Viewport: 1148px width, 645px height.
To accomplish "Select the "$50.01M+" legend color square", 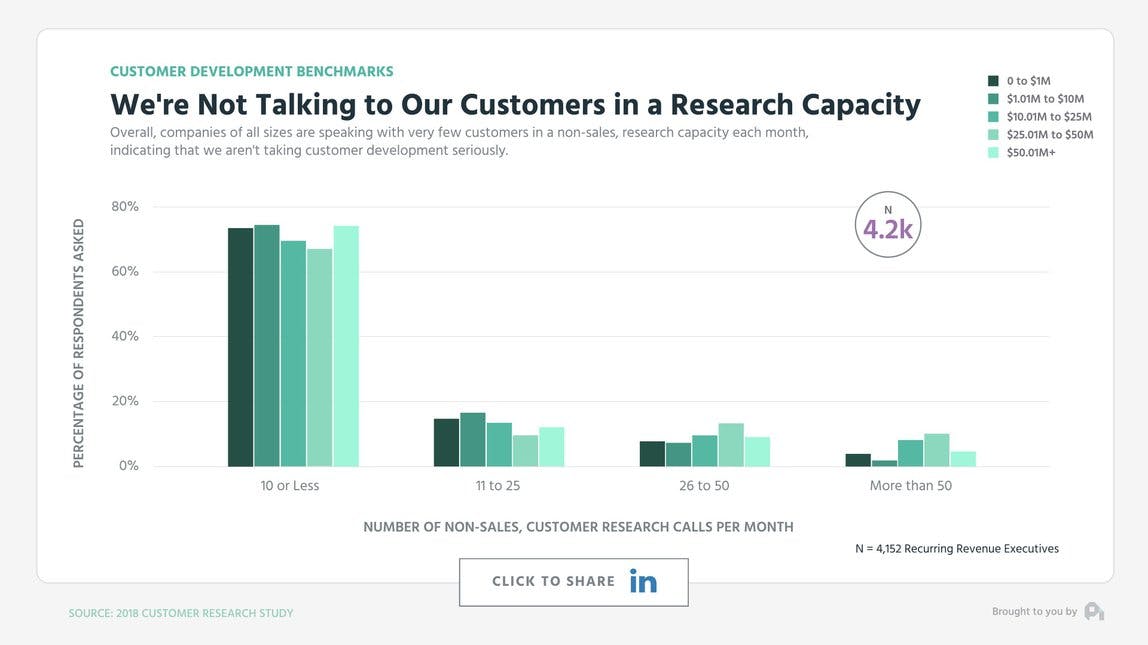I will pos(993,153).
